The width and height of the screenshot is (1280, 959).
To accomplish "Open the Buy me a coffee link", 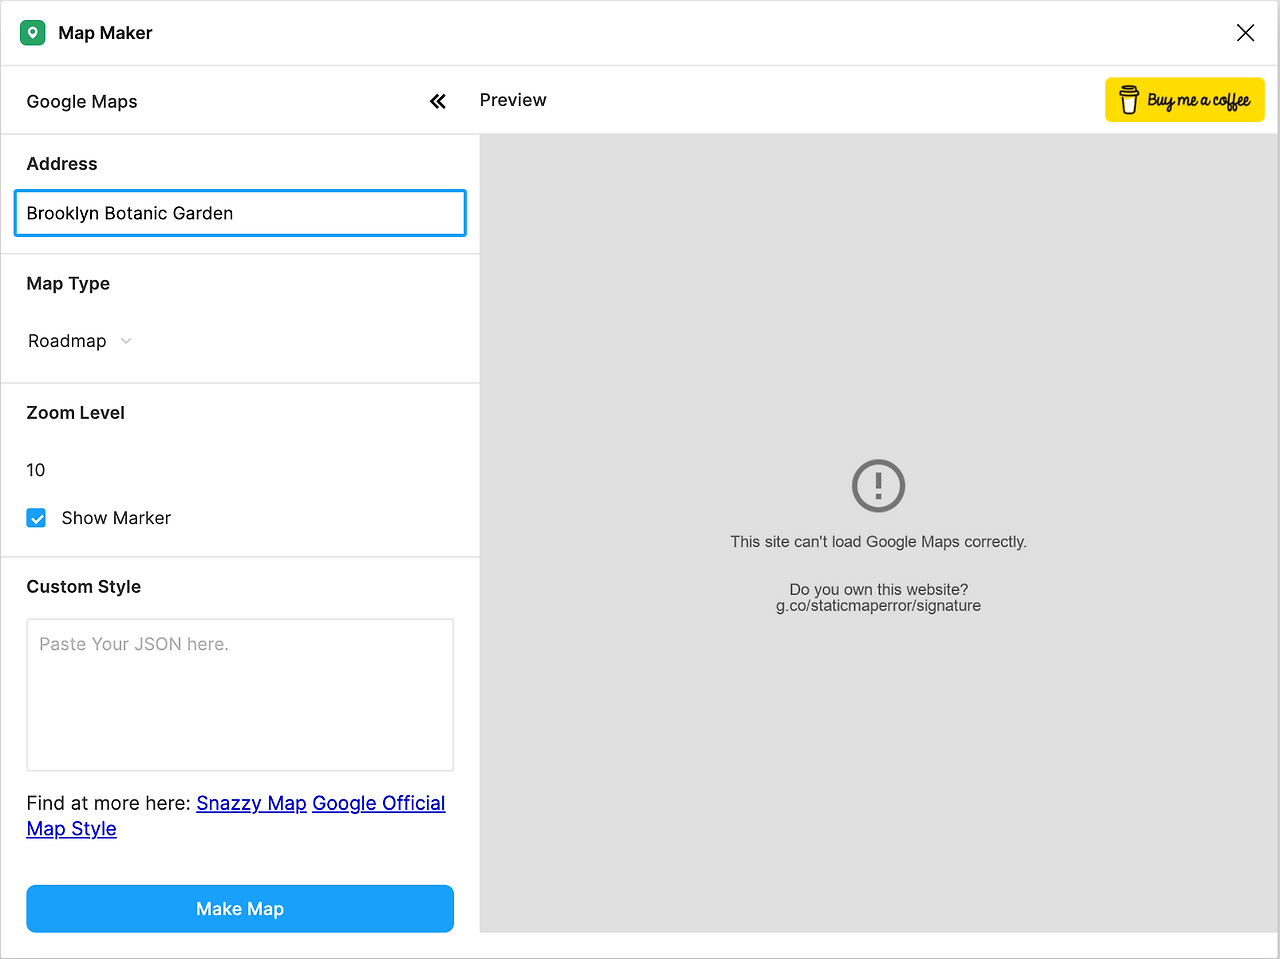I will (x=1185, y=100).
